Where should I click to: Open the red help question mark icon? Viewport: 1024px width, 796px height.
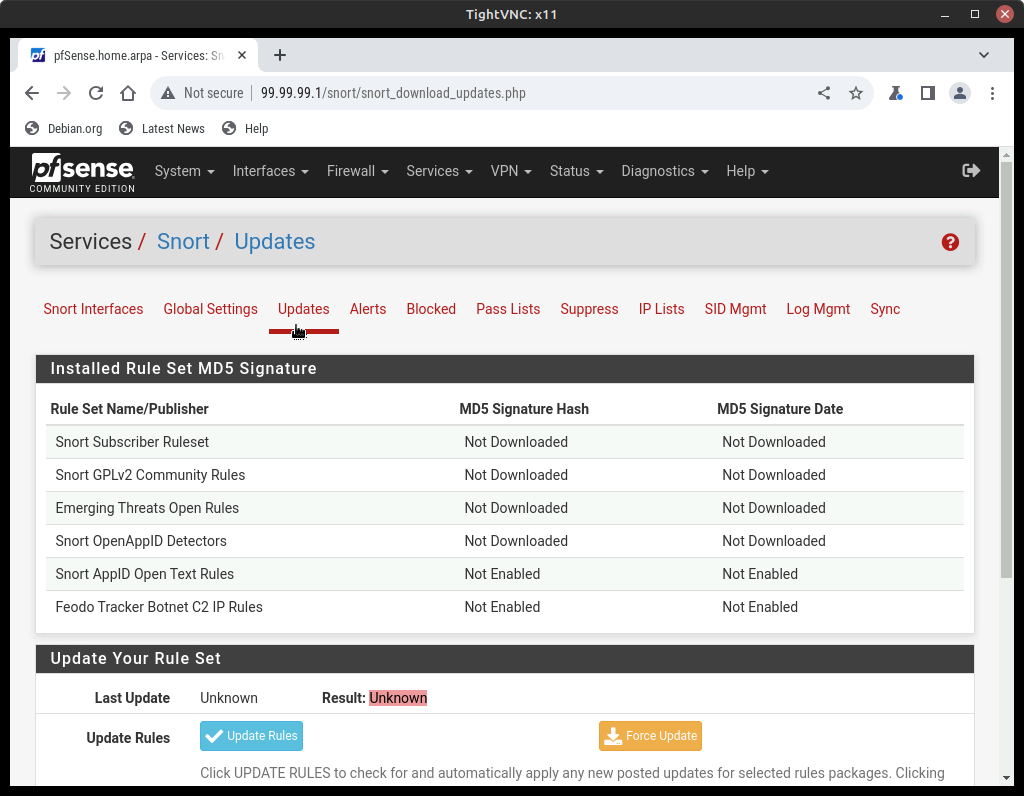[950, 242]
